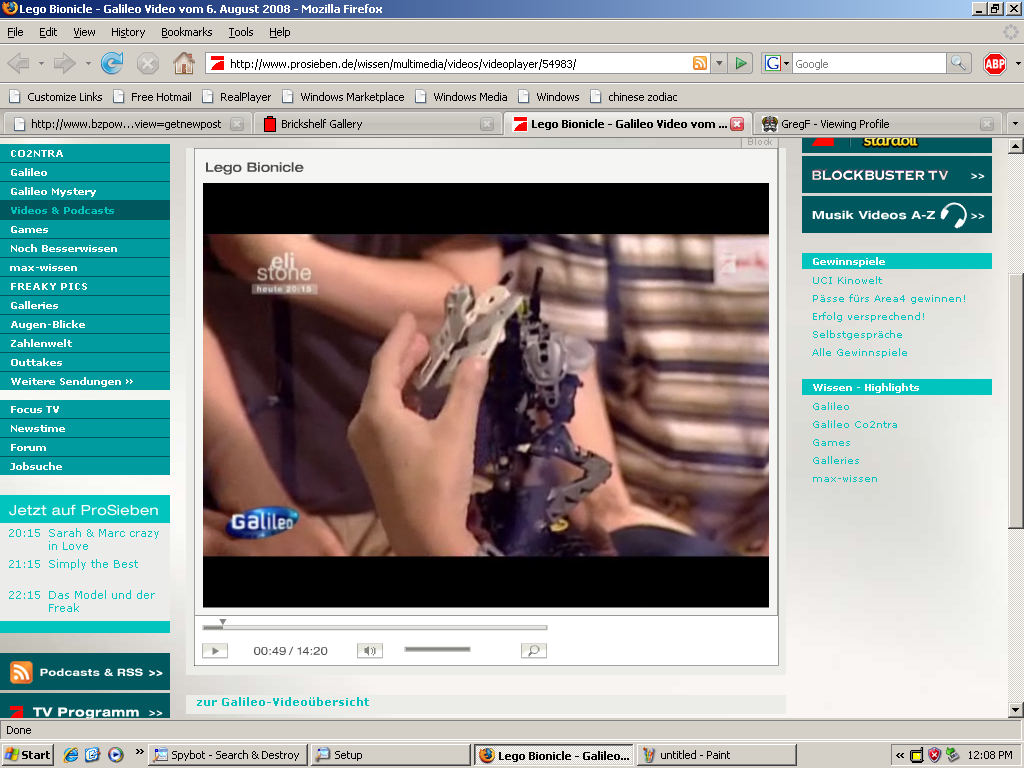Click the Stop loading icon
The width and height of the screenshot is (1024, 768).
(x=148, y=63)
